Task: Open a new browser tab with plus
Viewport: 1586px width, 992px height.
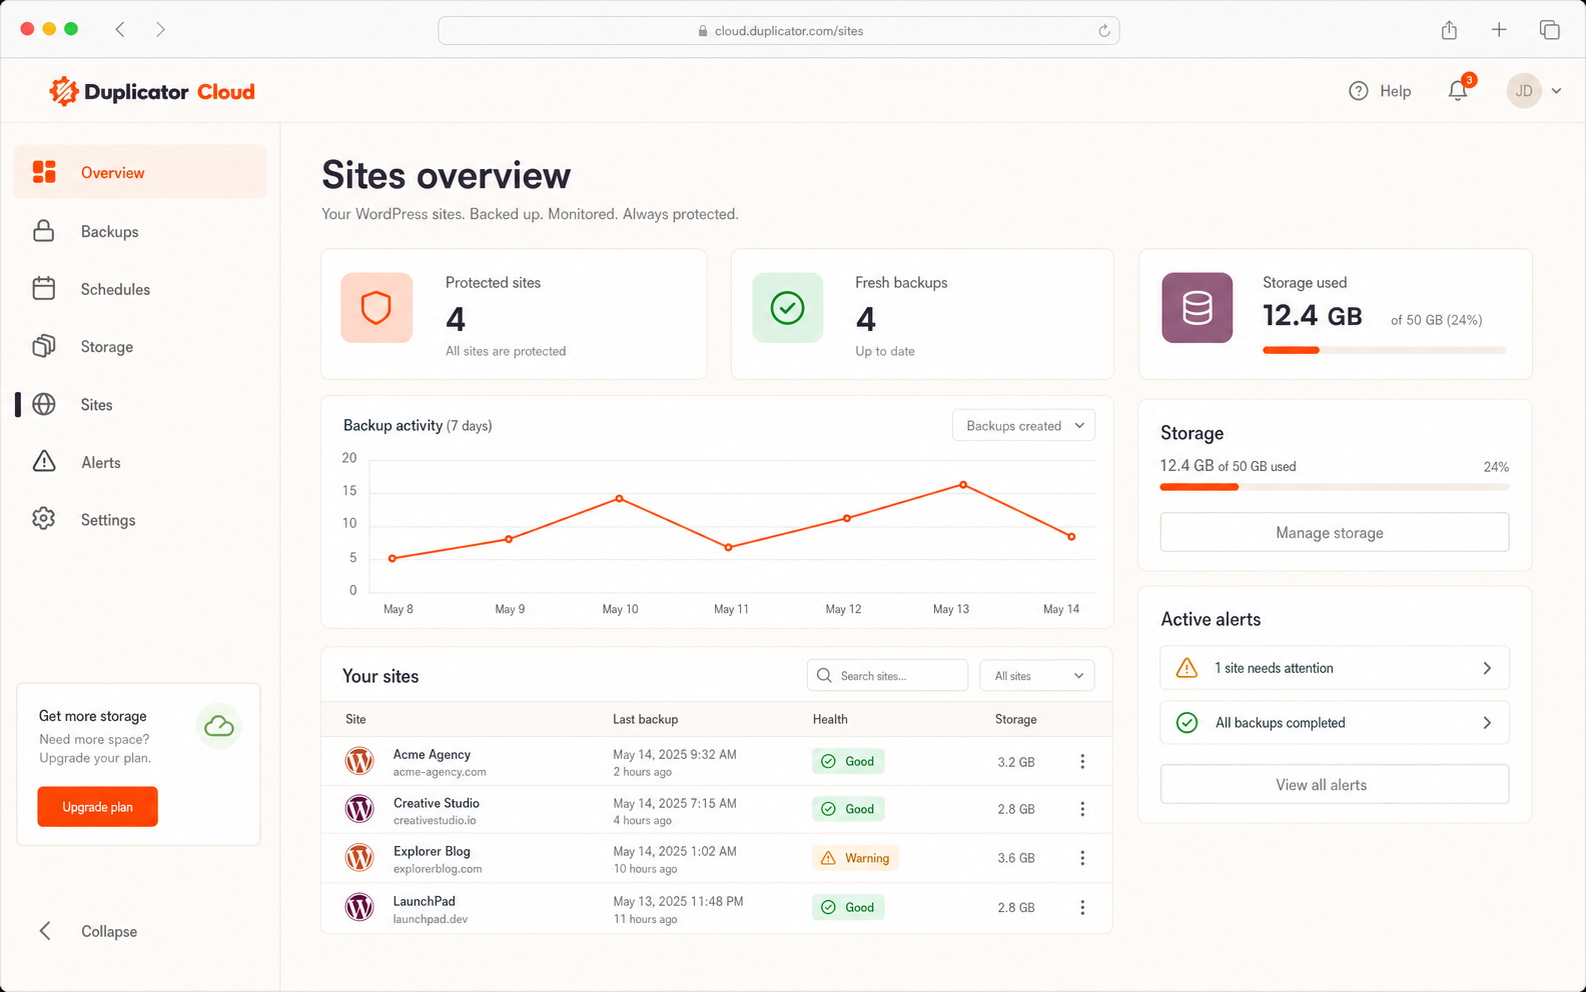Action: pos(1499,30)
